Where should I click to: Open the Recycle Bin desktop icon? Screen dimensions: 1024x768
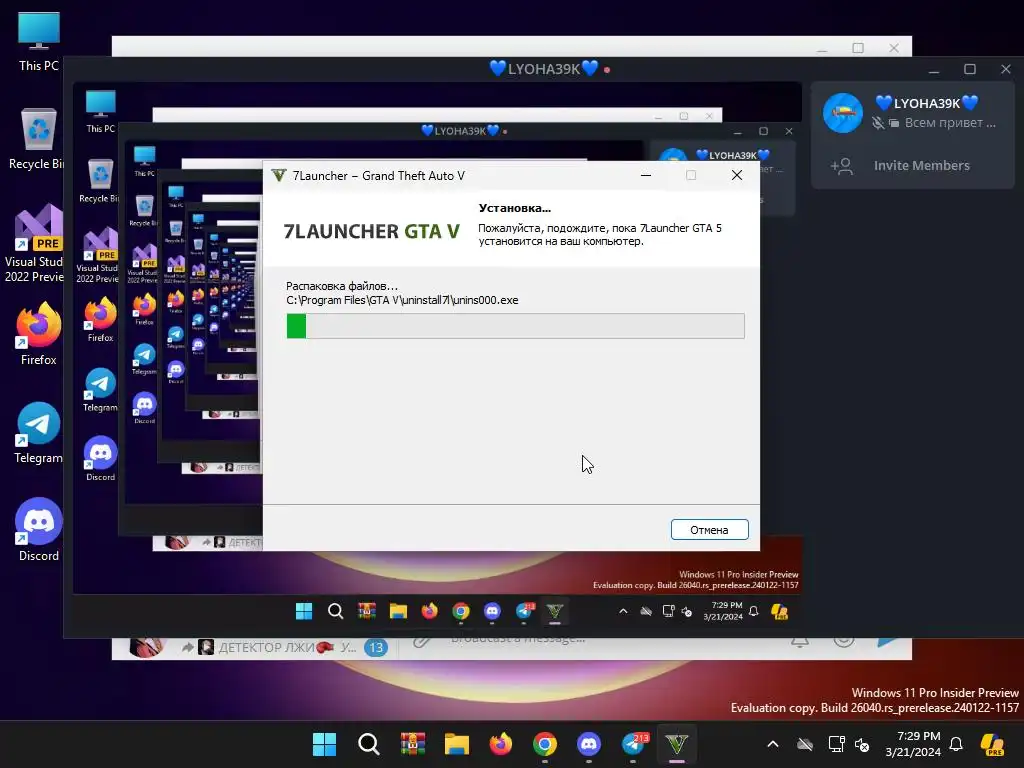39,139
